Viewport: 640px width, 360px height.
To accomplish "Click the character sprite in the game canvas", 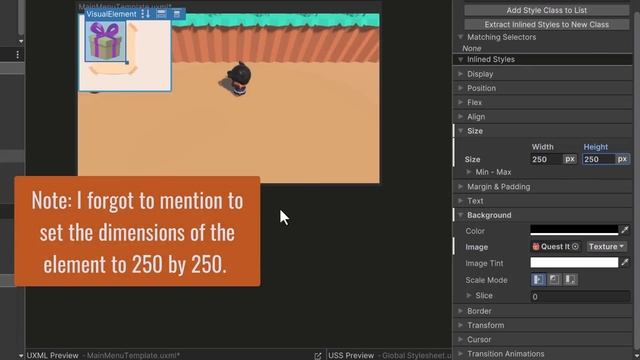I will [239, 78].
